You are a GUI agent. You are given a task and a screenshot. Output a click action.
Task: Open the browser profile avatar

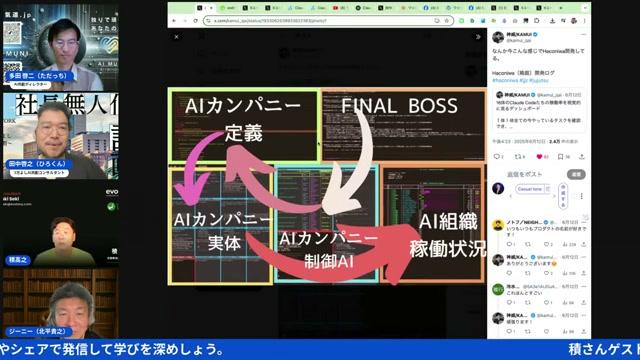pos(574,20)
